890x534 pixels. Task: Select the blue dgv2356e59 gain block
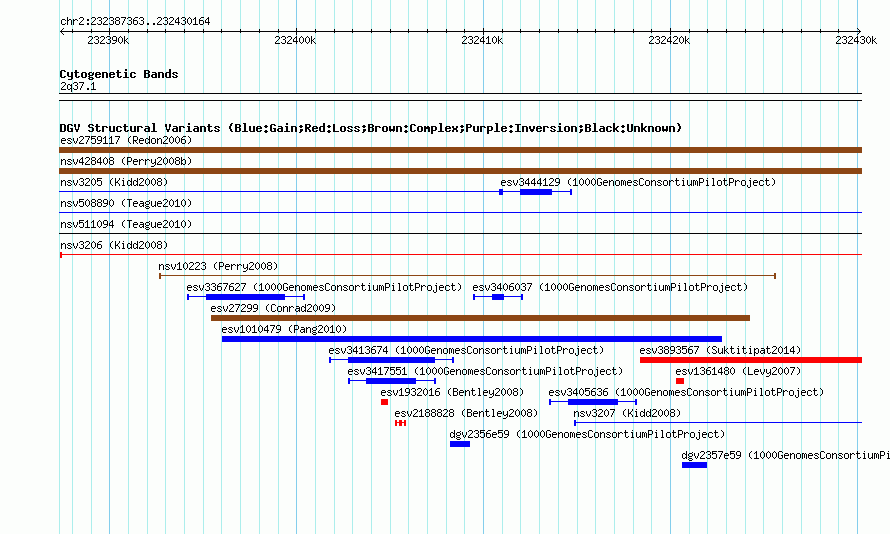tap(460, 444)
